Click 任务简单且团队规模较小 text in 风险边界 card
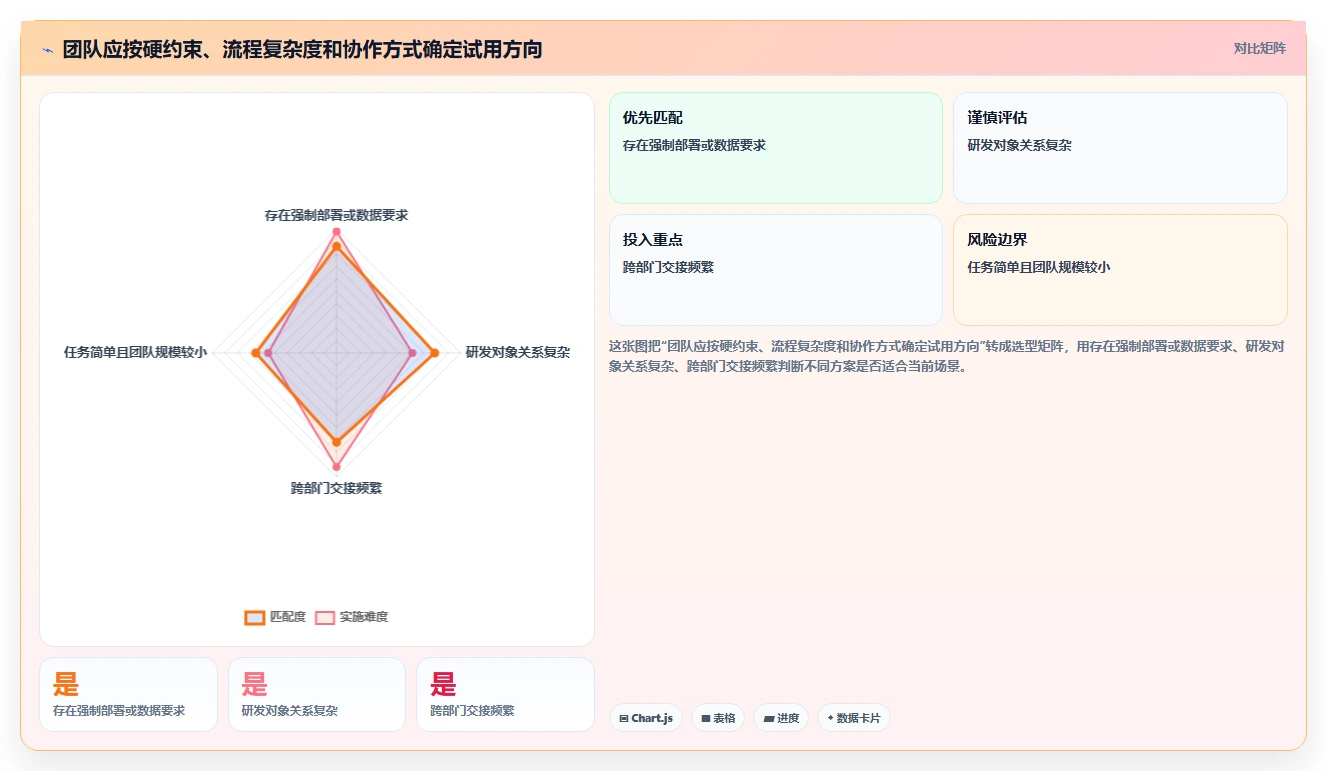Image resolution: width=1327 pixels, height=771 pixels. click(x=1039, y=267)
